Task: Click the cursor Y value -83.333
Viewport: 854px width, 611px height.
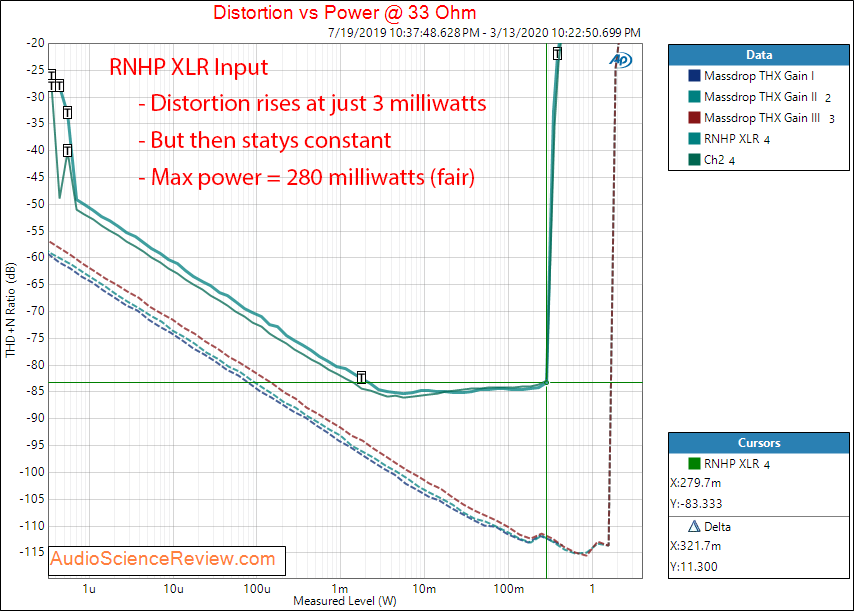Action: point(696,504)
